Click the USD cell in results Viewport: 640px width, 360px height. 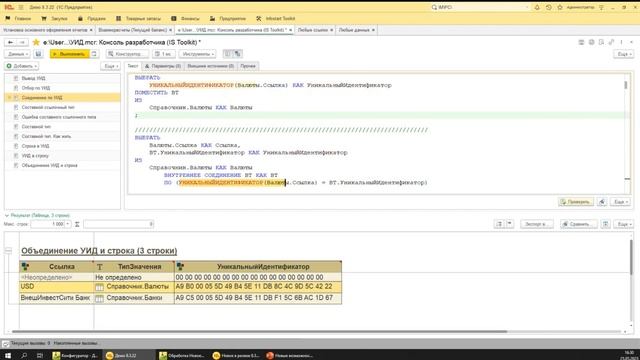pos(56,287)
